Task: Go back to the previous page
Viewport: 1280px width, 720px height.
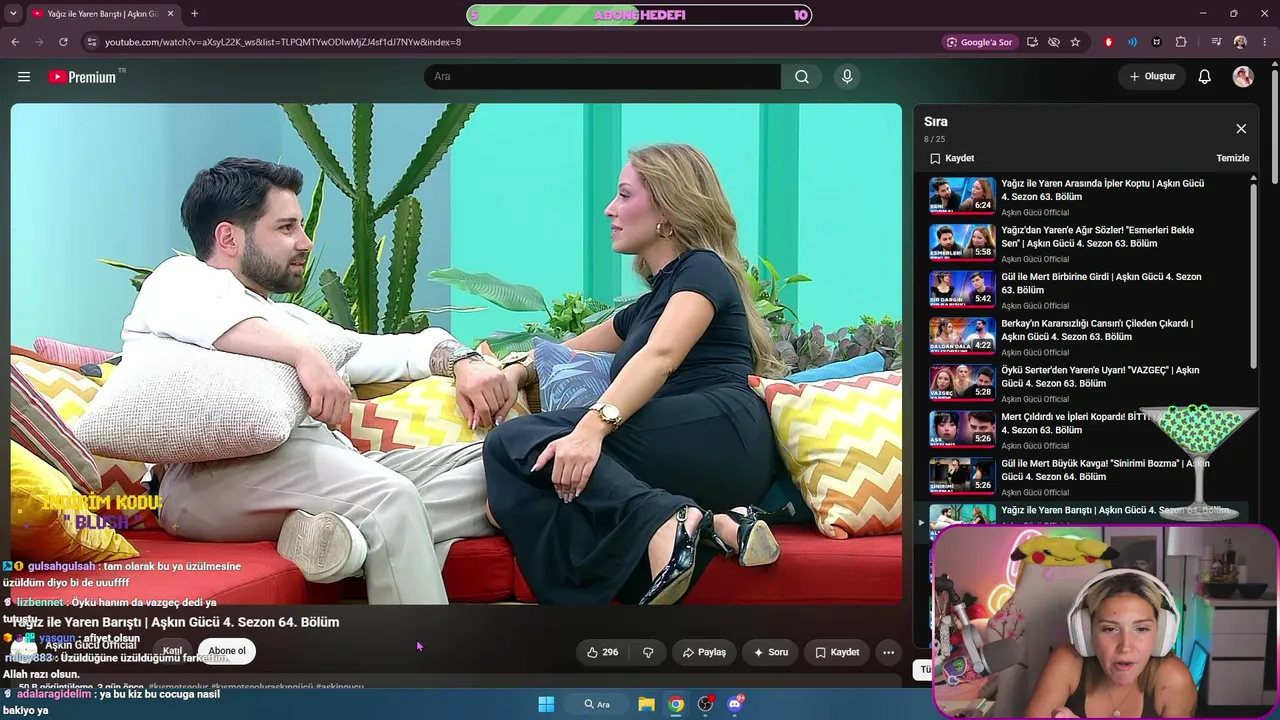Action: point(15,42)
